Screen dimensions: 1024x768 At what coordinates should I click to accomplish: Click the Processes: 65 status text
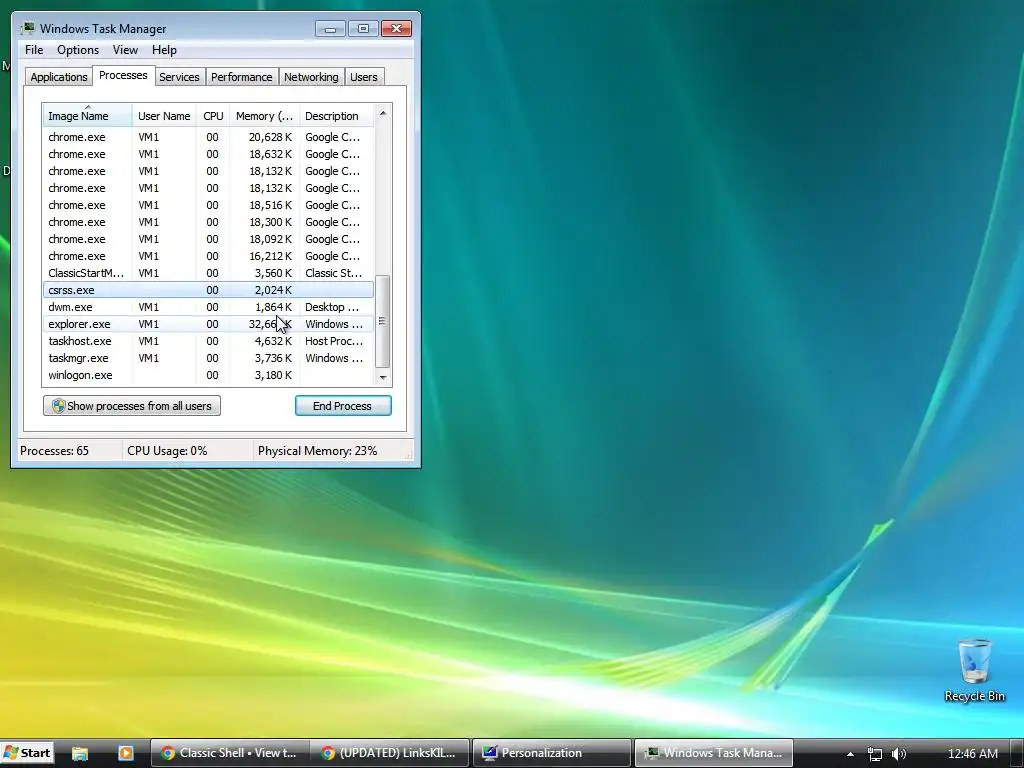(54, 451)
